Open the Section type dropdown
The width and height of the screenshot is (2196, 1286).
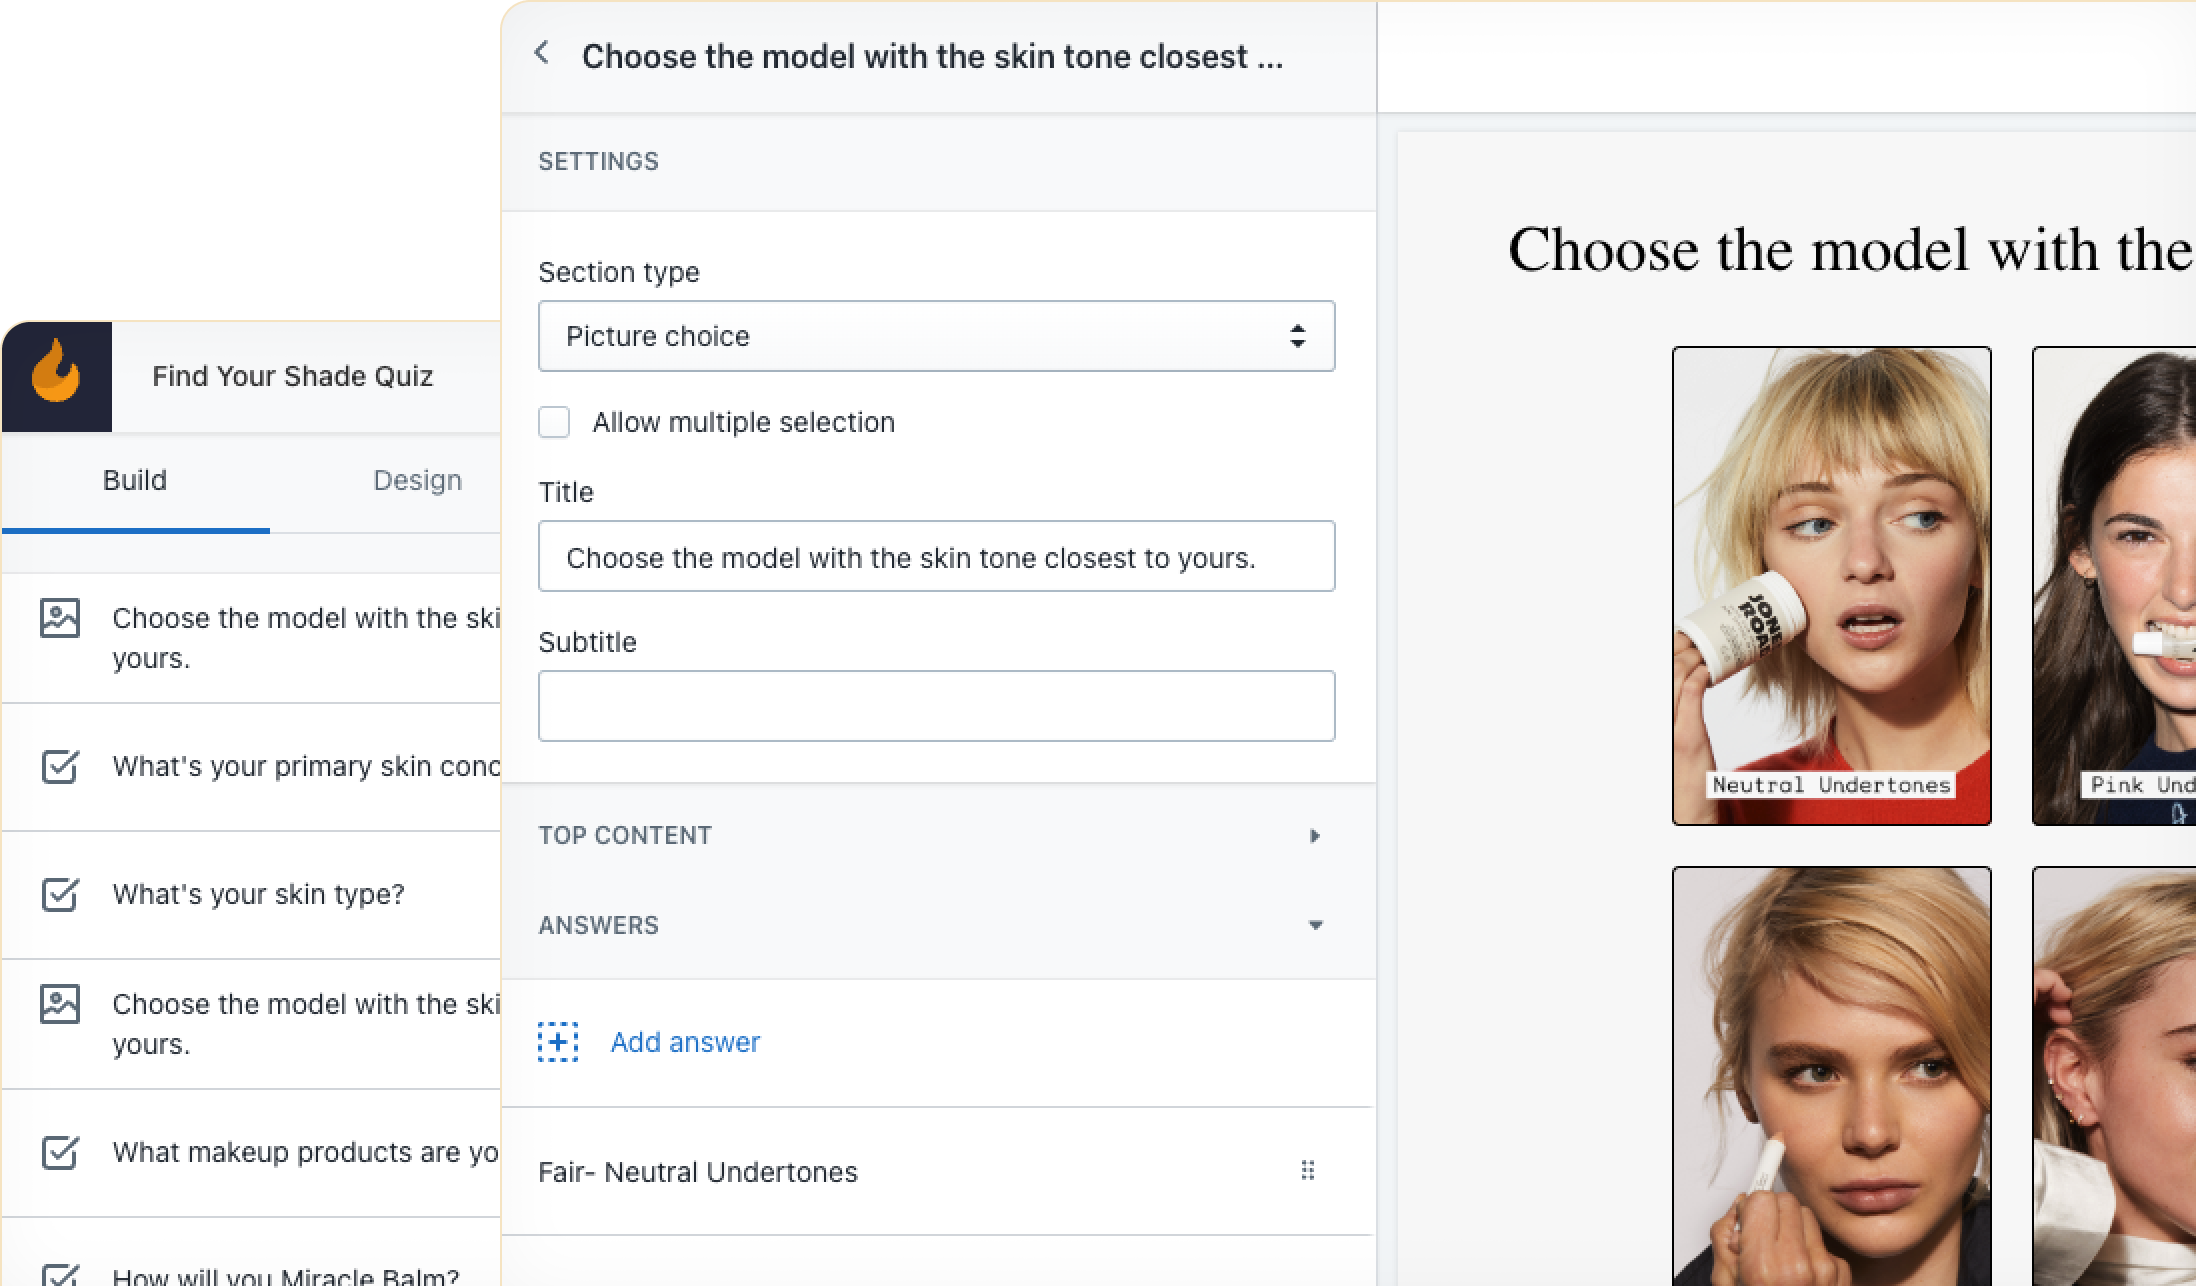pyautogui.click(x=936, y=336)
